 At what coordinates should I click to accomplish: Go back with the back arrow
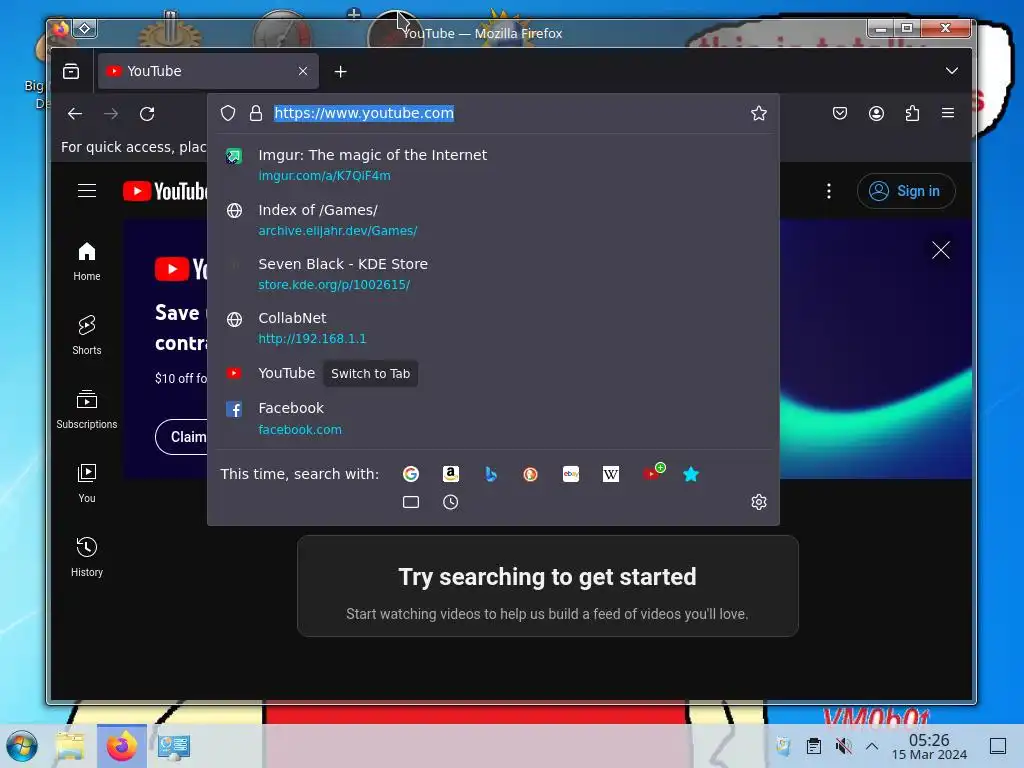(x=75, y=114)
